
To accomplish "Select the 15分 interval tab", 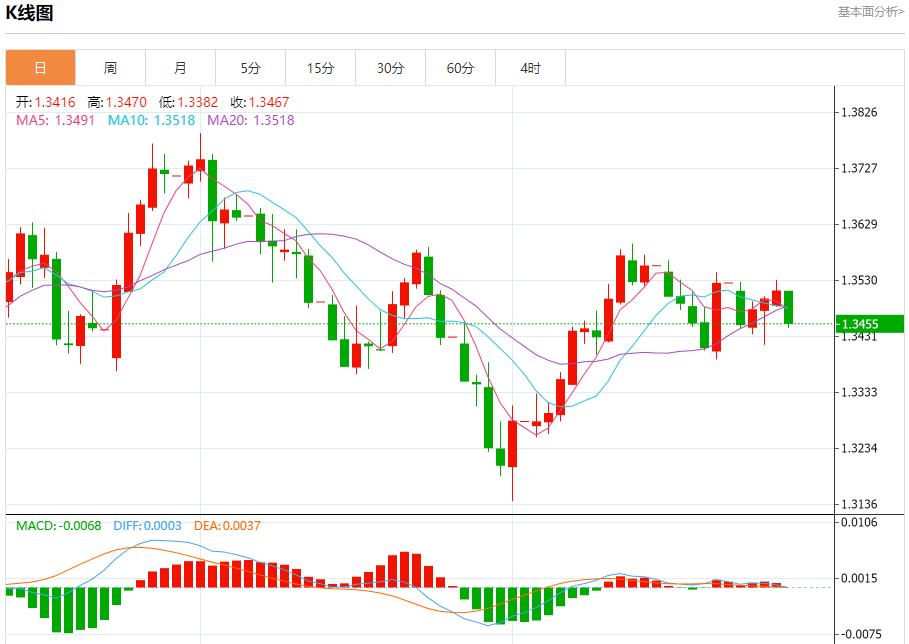I will coord(320,68).
